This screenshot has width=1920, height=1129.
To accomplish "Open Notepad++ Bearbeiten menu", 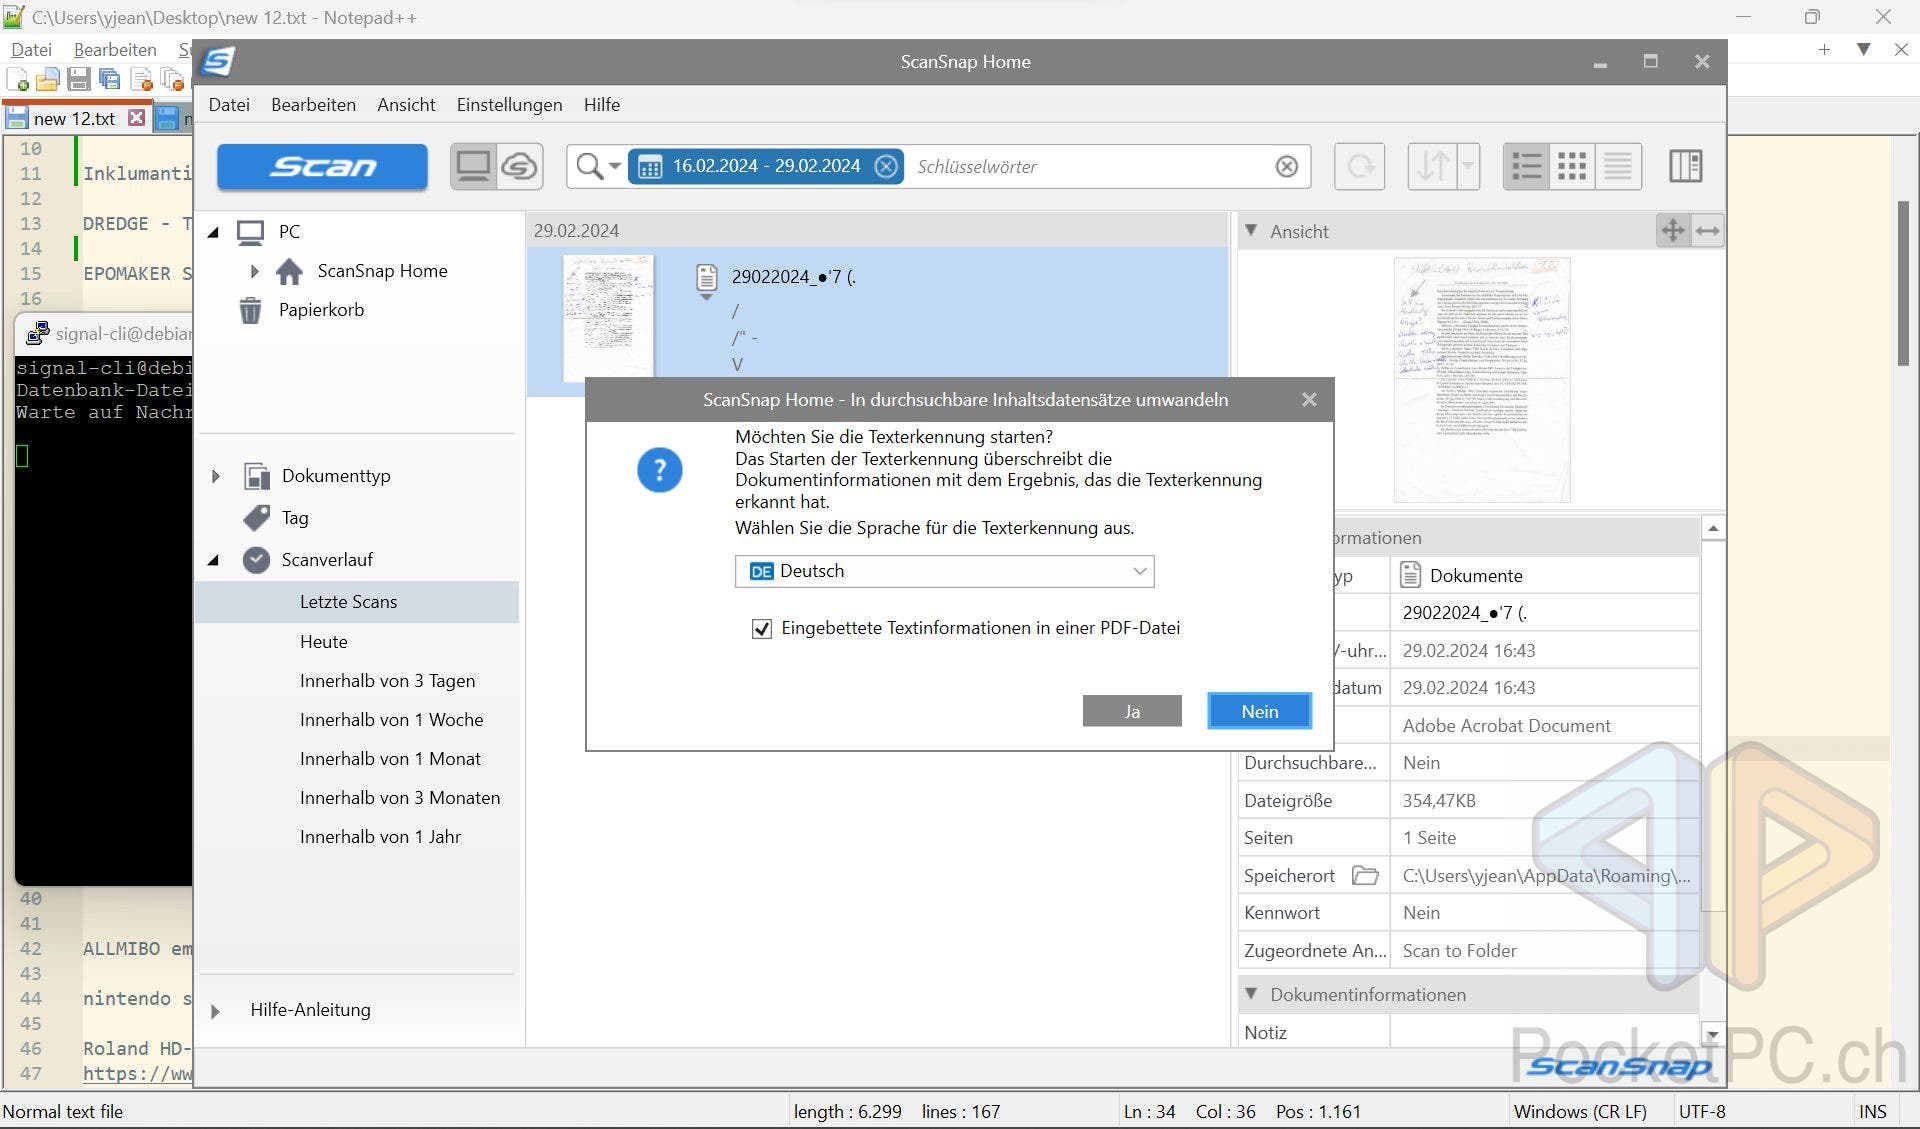I will (115, 49).
